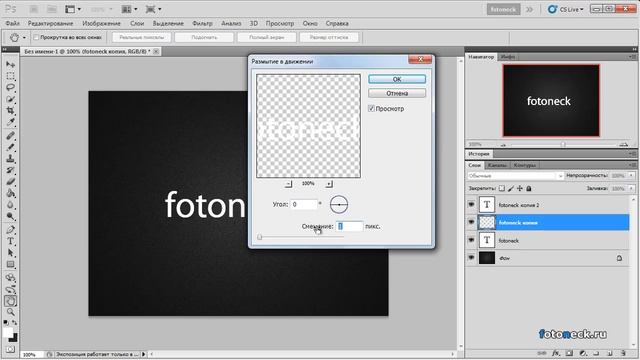The width and height of the screenshot is (640, 360).
Task: Hide the Фон background layer
Action: 471,258
